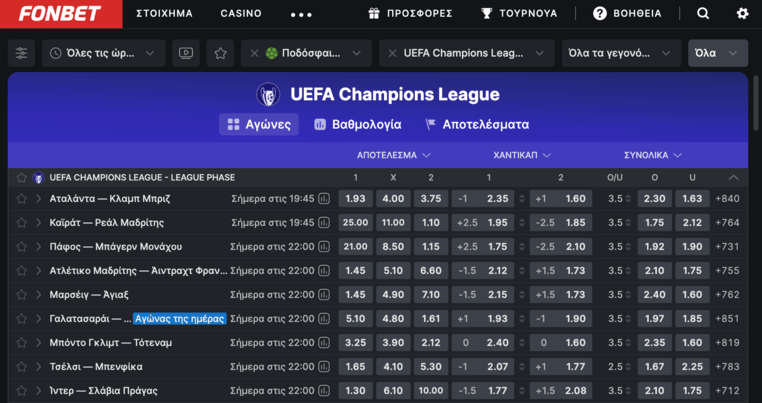Select odds 1.93 for Αταλάντα win
Screen dimensions: 762x403
point(355,198)
